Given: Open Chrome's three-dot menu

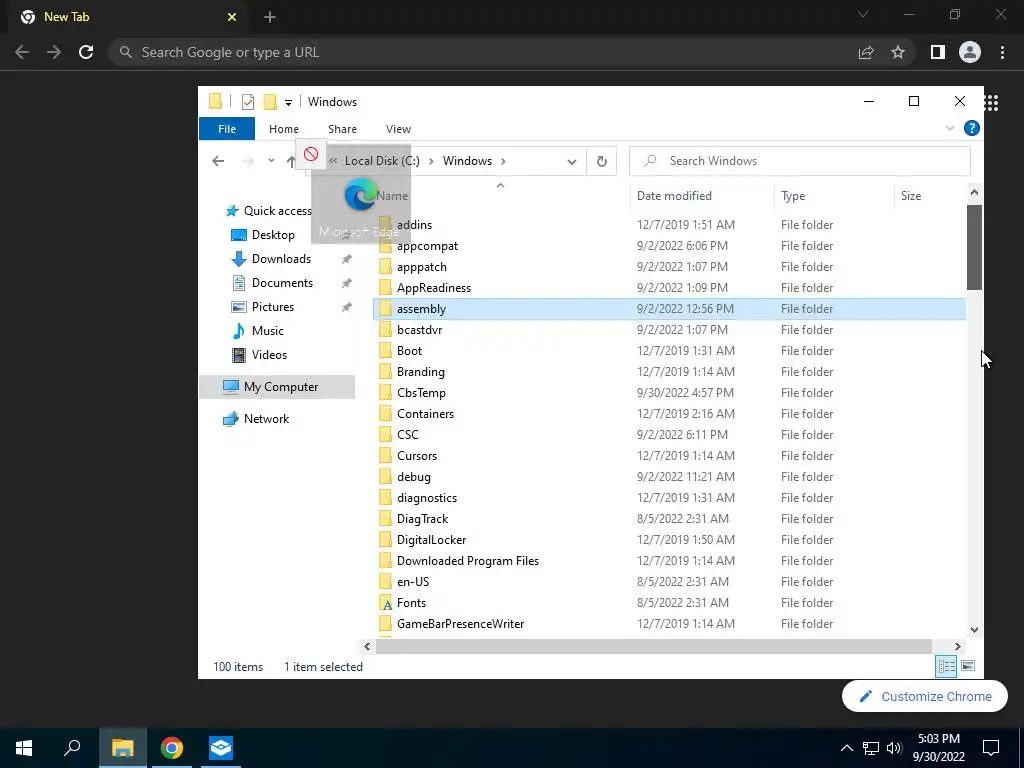Looking at the screenshot, I should 1002,52.
